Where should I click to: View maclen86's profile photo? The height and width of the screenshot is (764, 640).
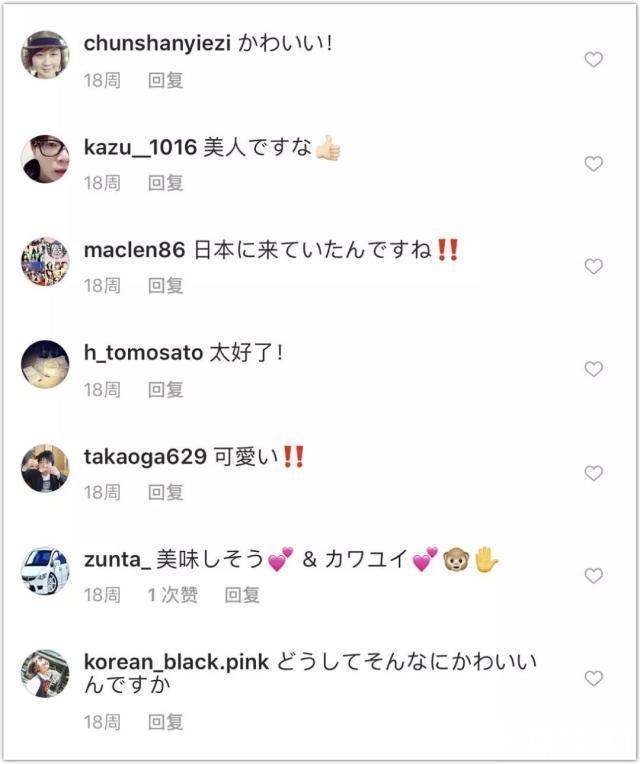[45, 261]
